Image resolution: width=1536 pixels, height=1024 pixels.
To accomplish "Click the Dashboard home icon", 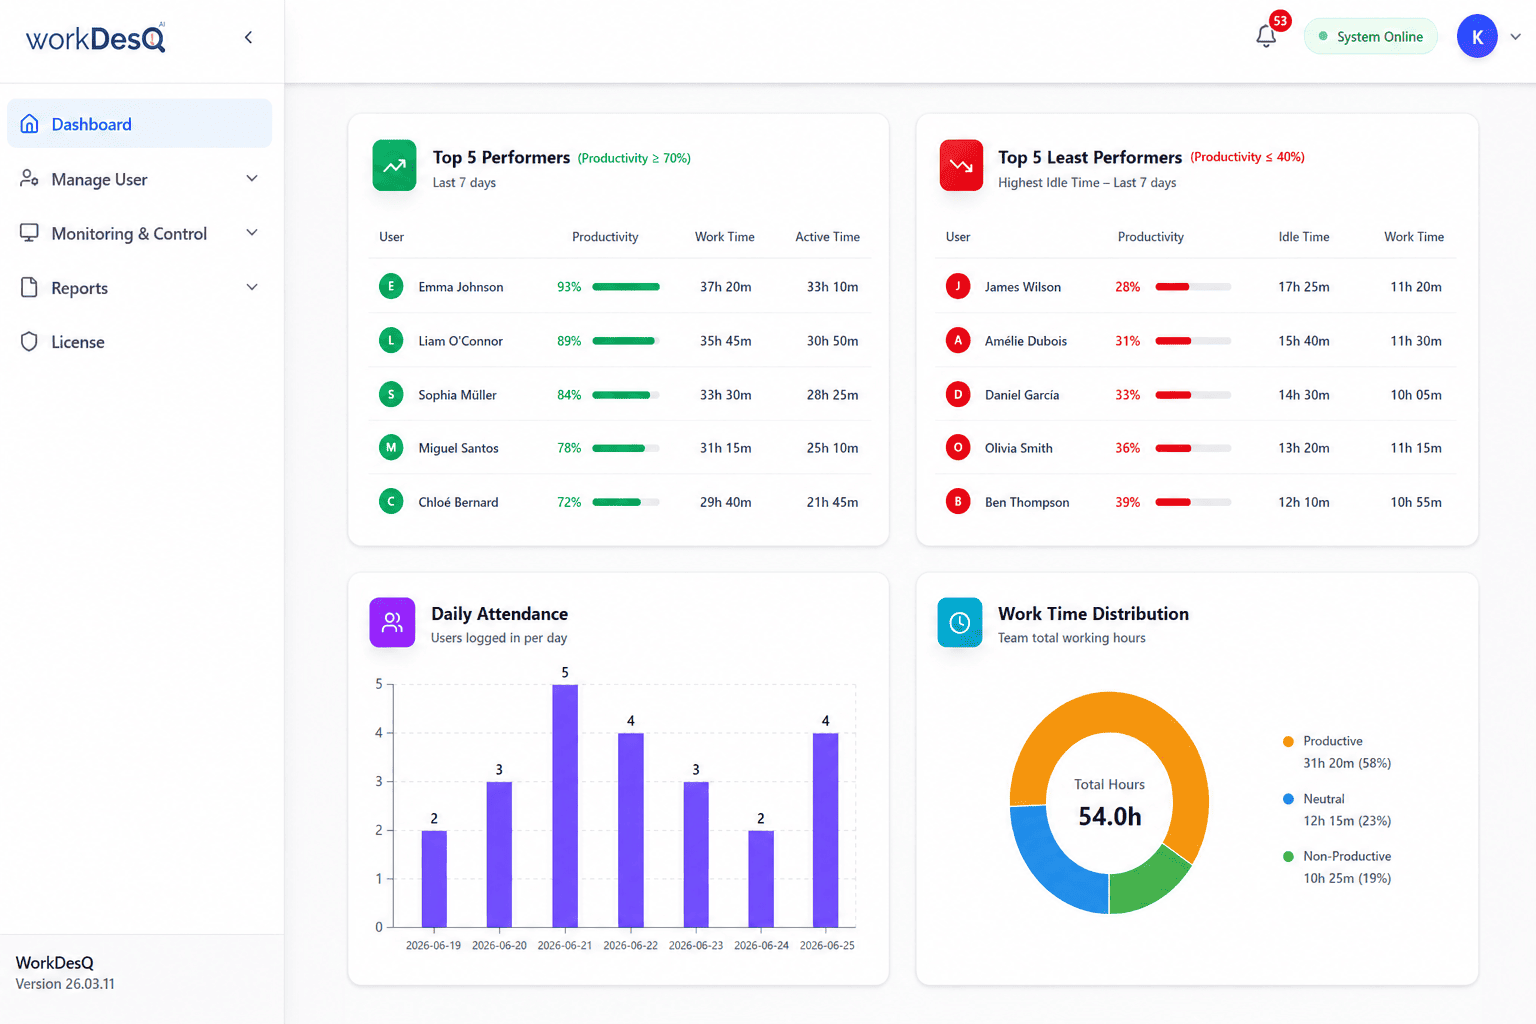I will pos(30,124).
